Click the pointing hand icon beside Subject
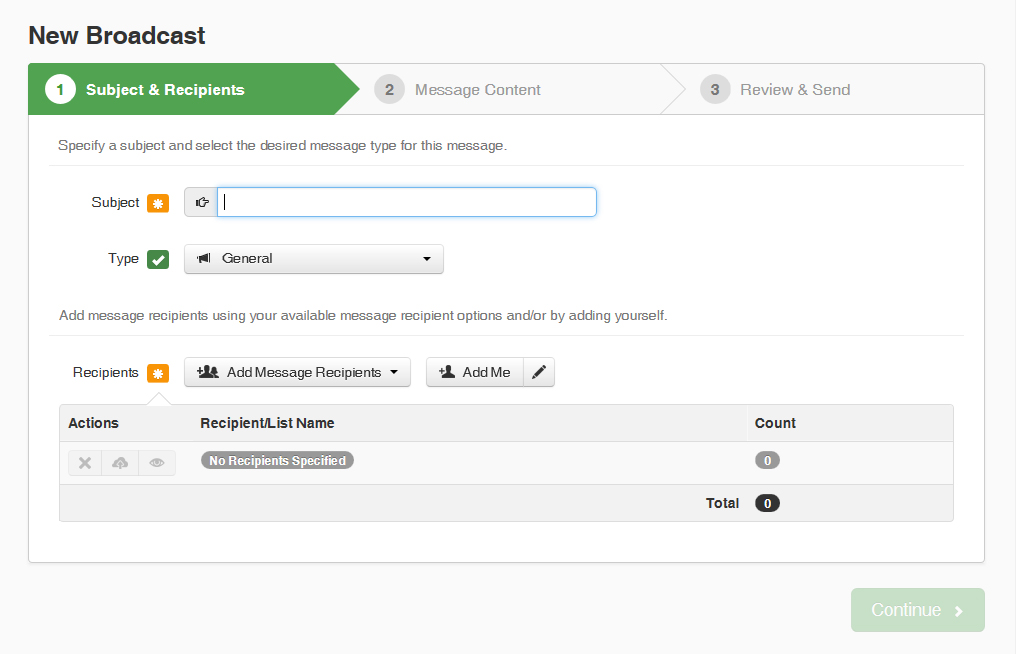The height and width of the screenshot is (654, 1016). pos(202,202)
